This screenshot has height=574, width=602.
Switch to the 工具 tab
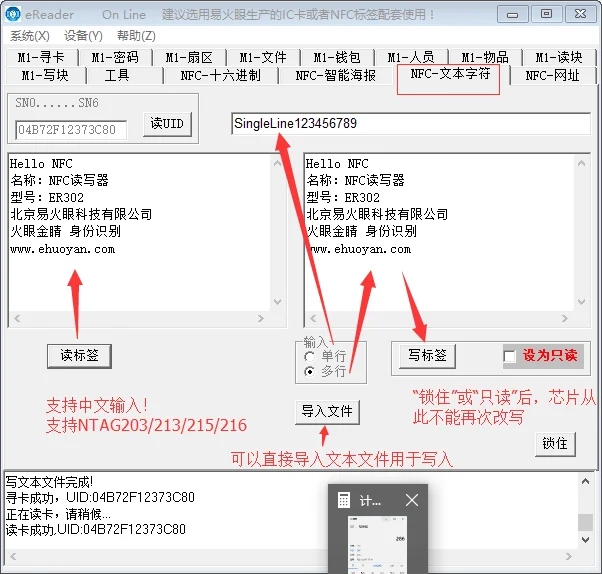117,75
